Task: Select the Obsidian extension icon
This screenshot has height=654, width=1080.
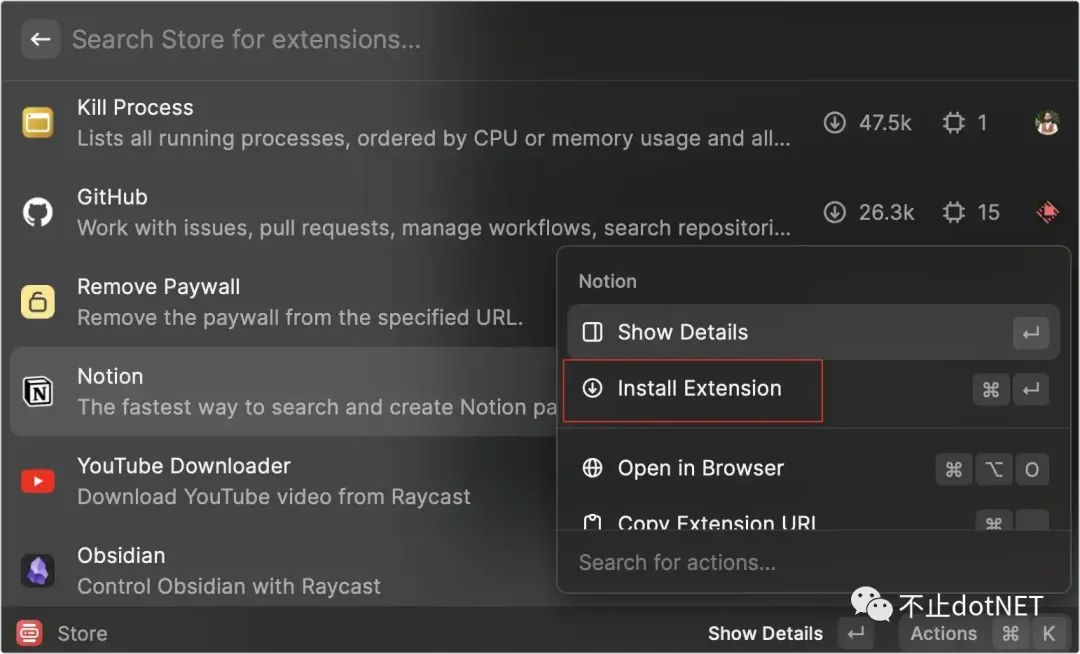Action: pyautogui.click(x=38, y=571)
